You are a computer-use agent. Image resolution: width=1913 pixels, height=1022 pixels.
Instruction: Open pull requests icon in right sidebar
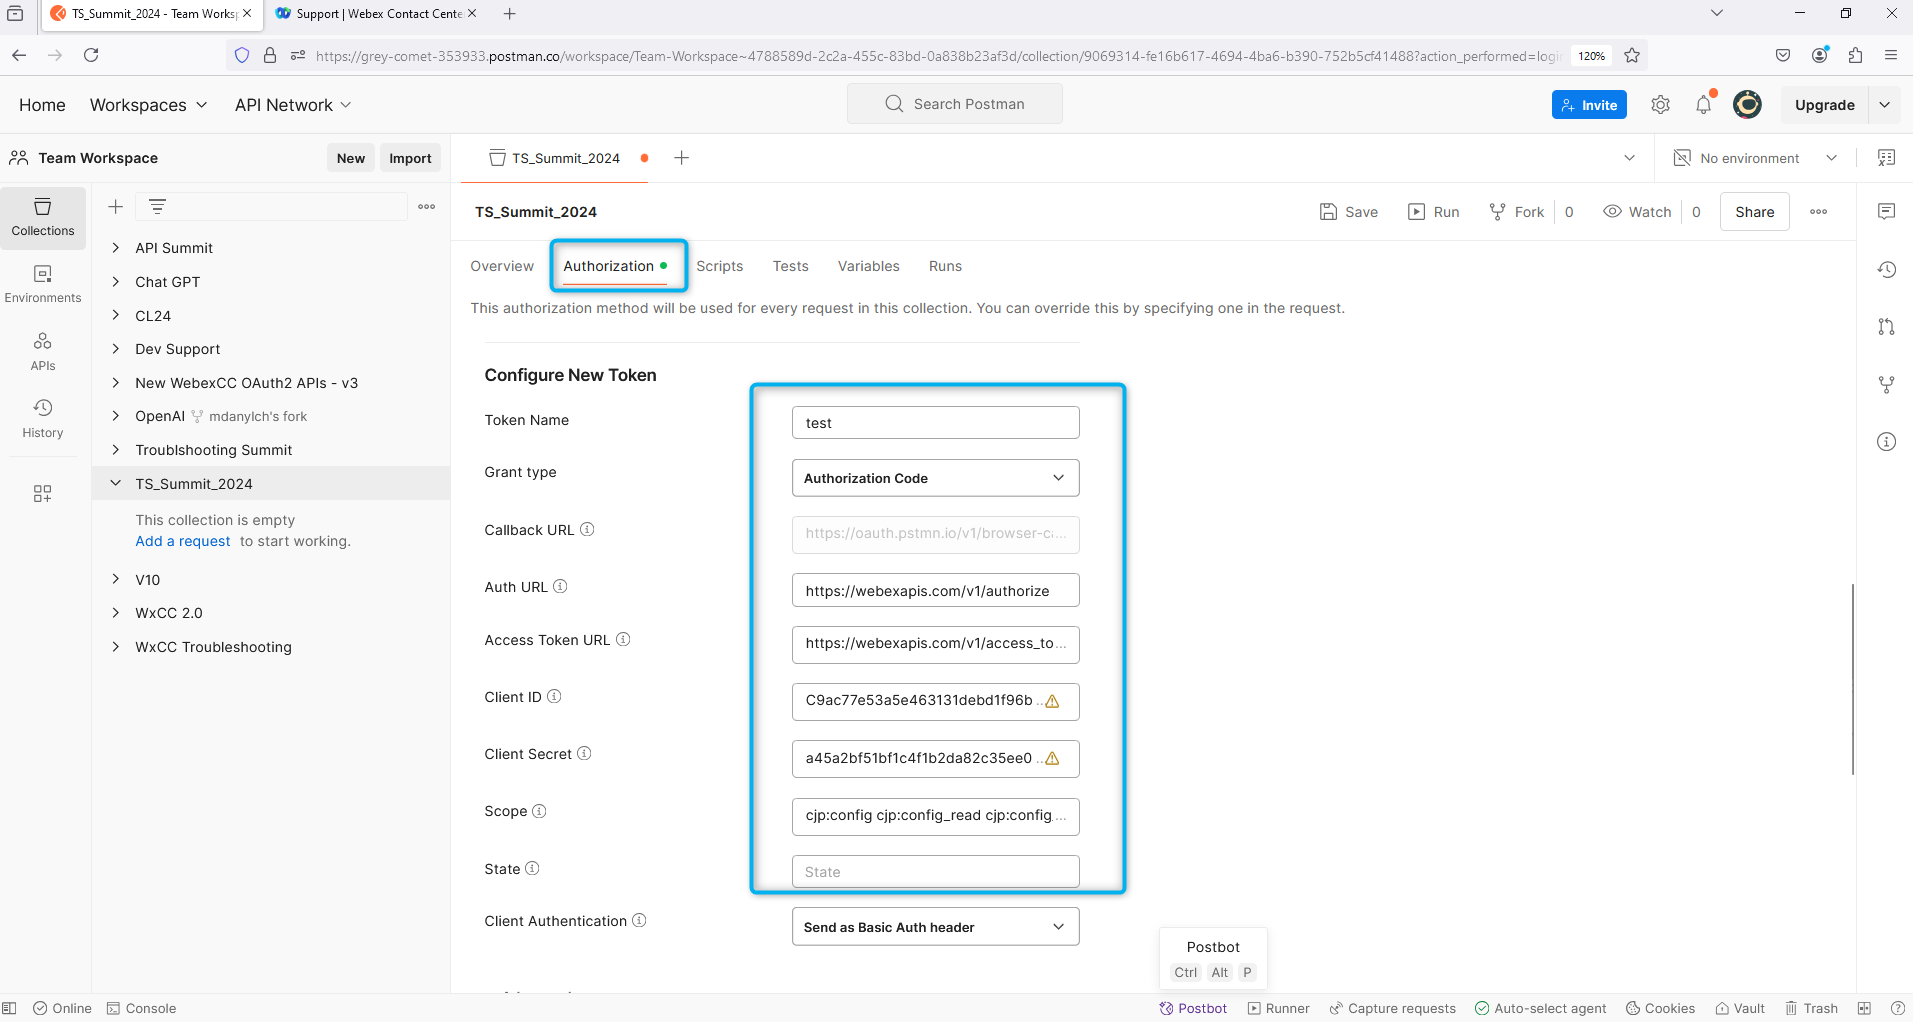tap(1886, 327)
